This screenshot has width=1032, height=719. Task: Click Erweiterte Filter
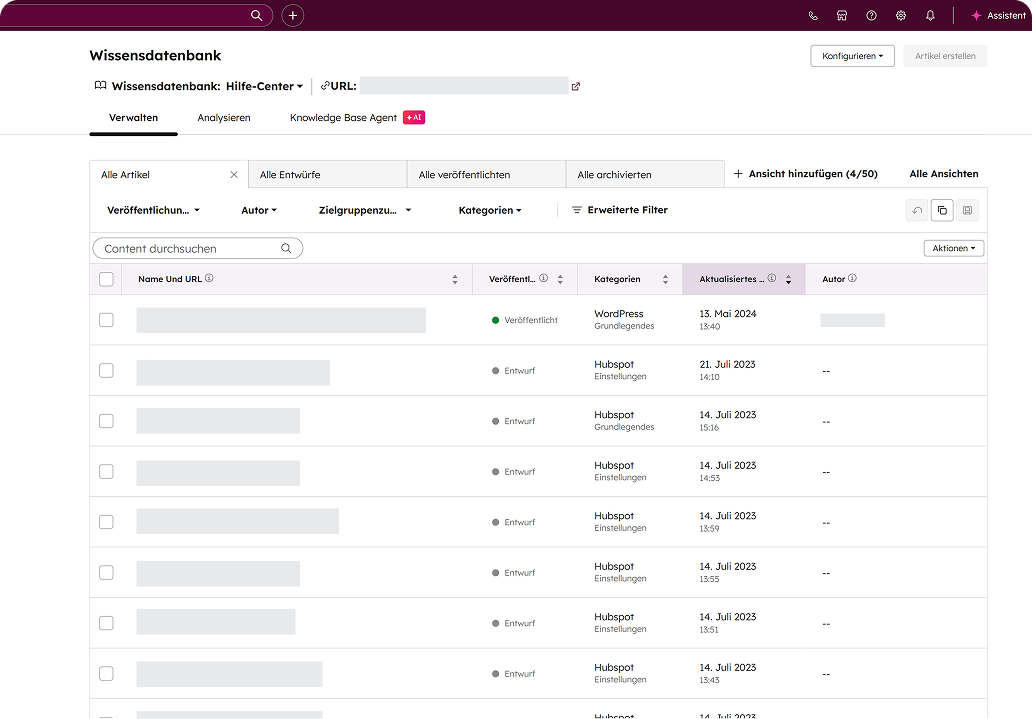point(620,210)
